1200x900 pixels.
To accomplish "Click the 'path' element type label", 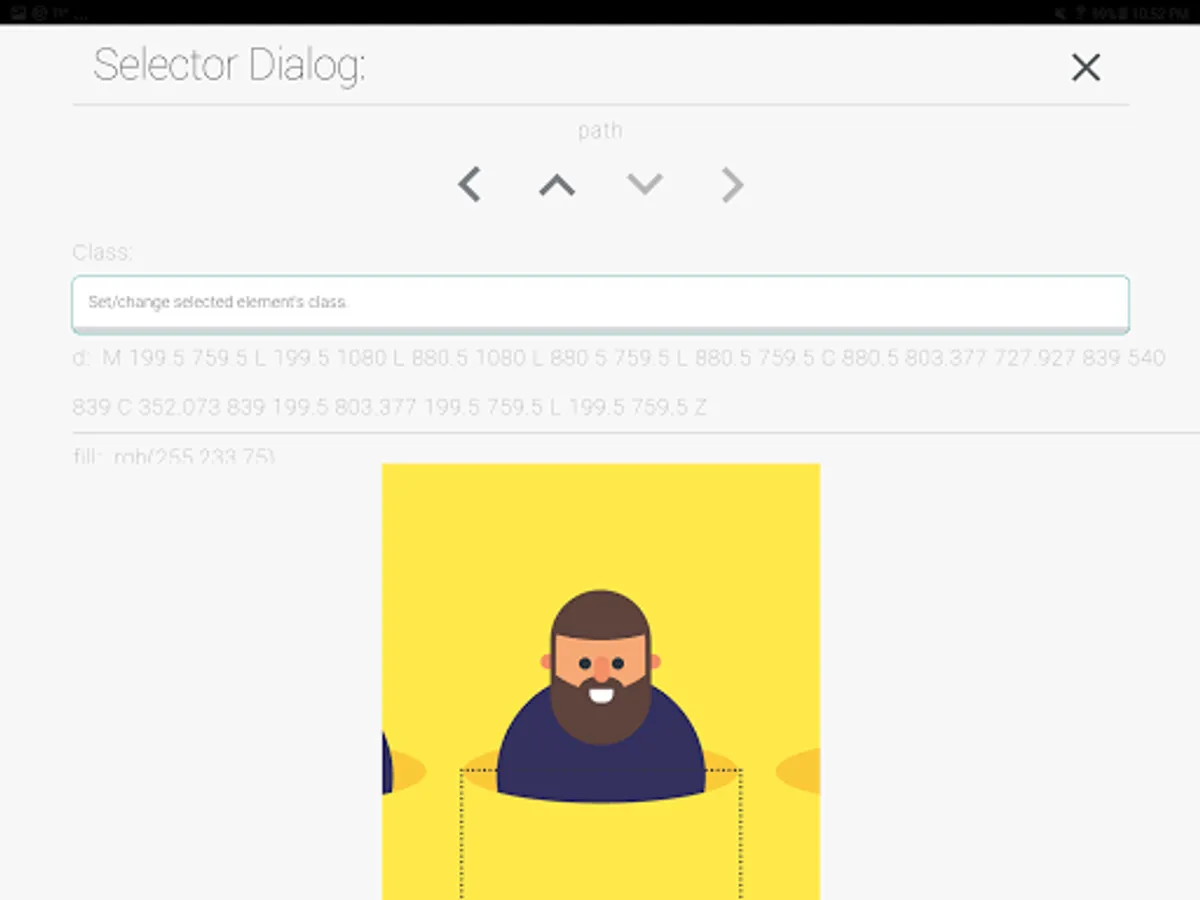I will [600, 130].
